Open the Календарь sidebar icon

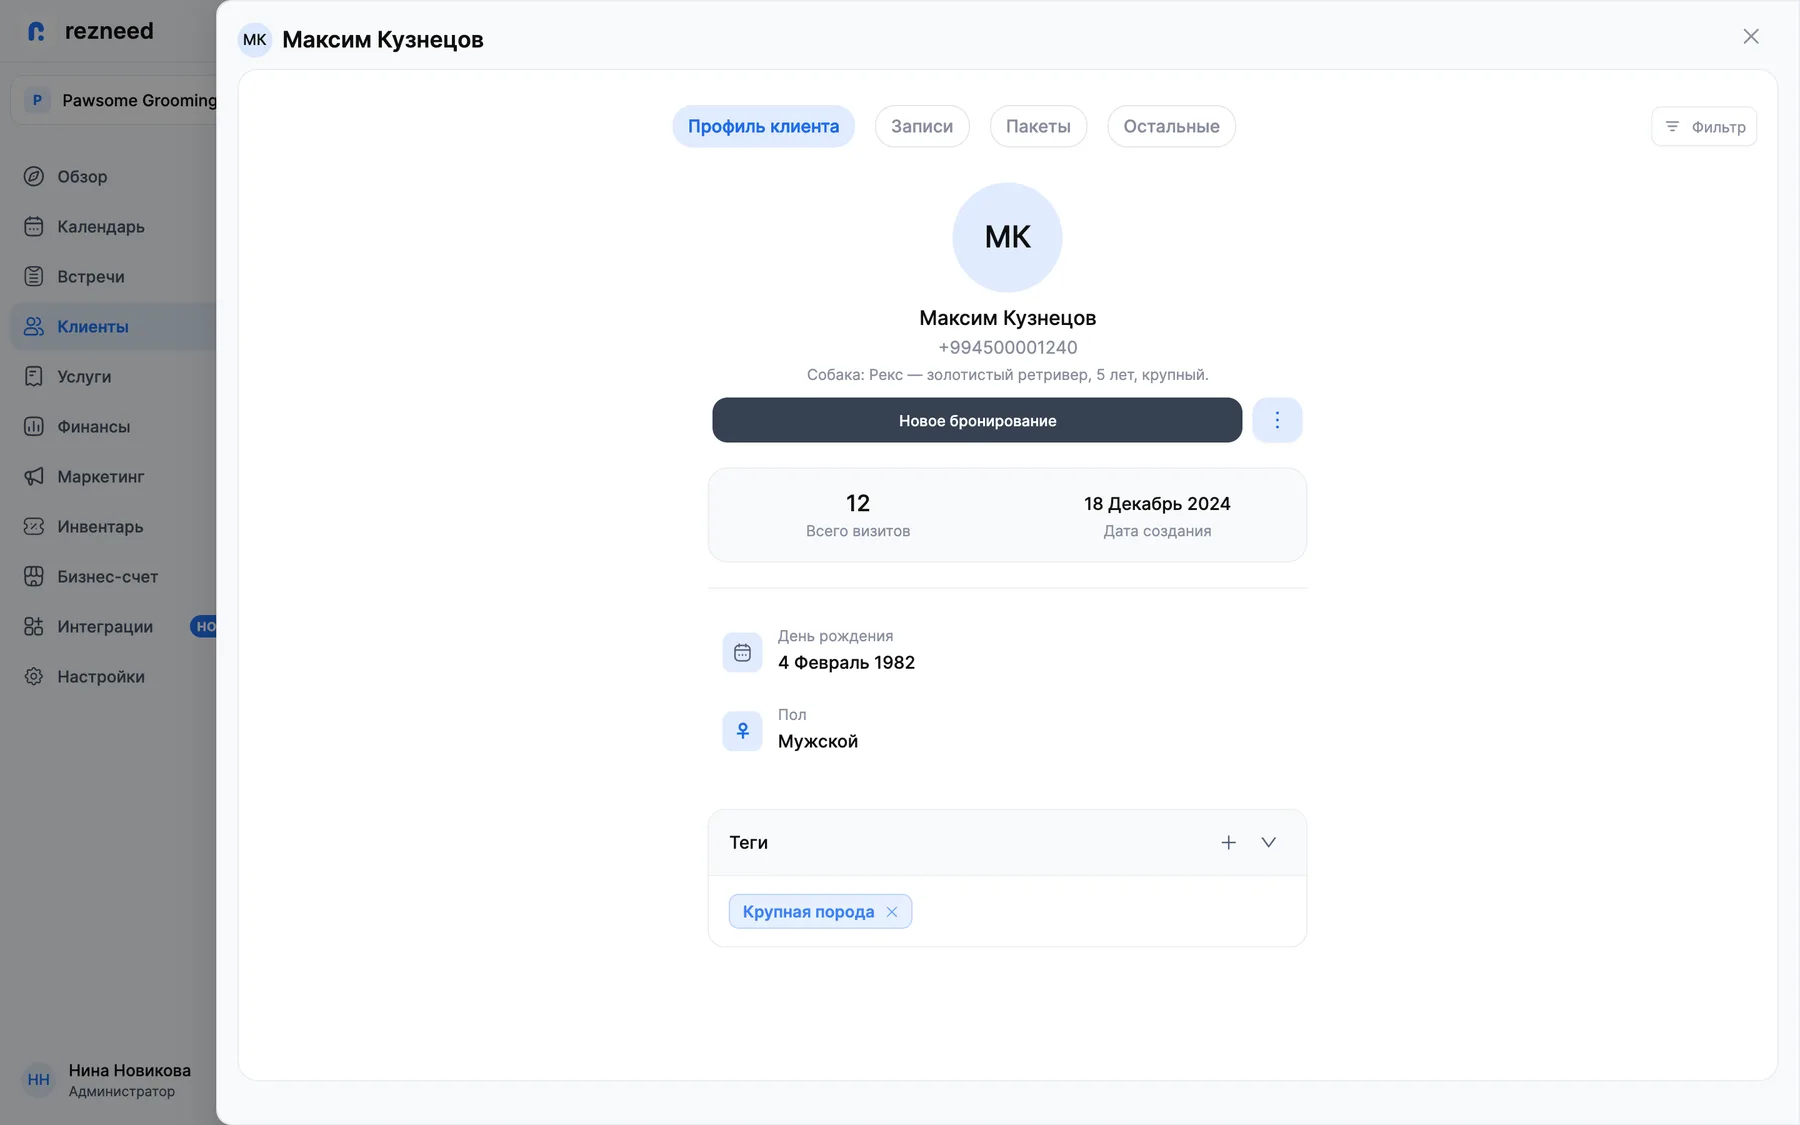[x=34, y=227]
